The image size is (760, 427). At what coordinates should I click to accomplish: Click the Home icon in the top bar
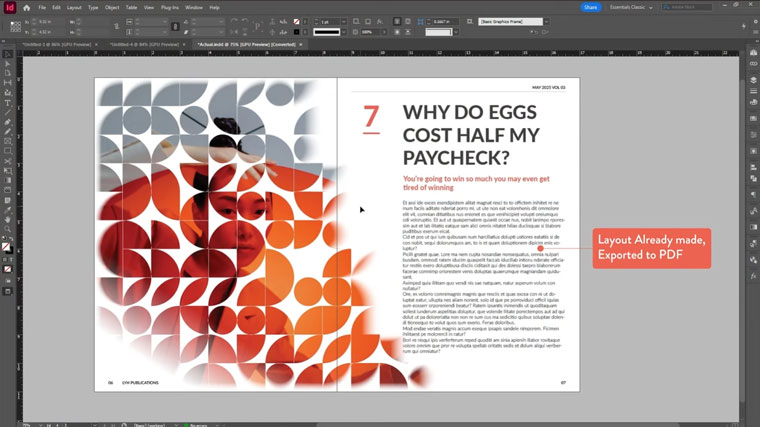point(26,8)
